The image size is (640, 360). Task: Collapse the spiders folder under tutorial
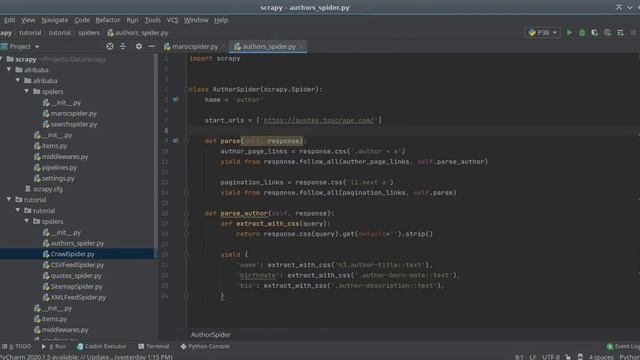(x=27, y=221)
